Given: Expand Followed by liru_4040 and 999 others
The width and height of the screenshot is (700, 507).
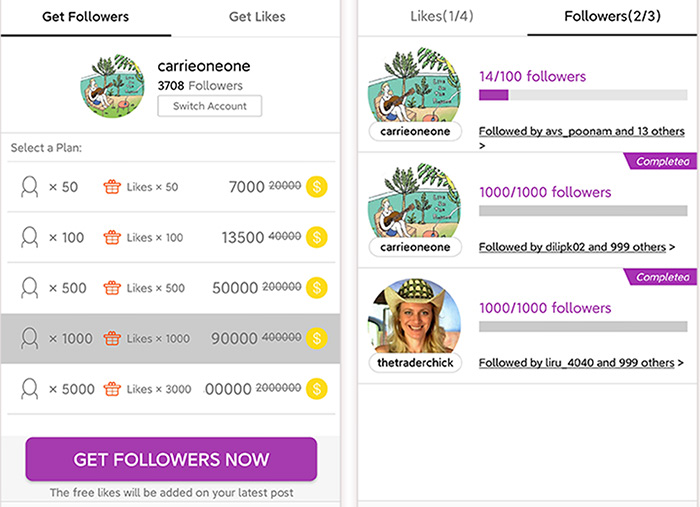Looking at the screenshot, I should pyautogui.click(x=581, y=362).
